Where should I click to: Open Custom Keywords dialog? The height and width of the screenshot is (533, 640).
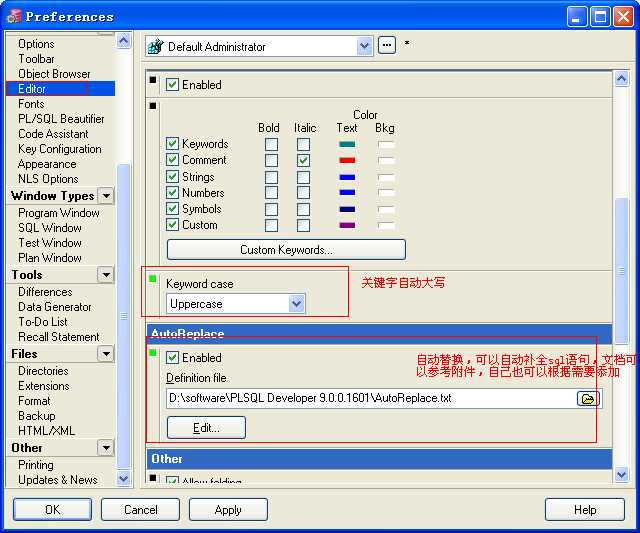(x=286, y=249)
